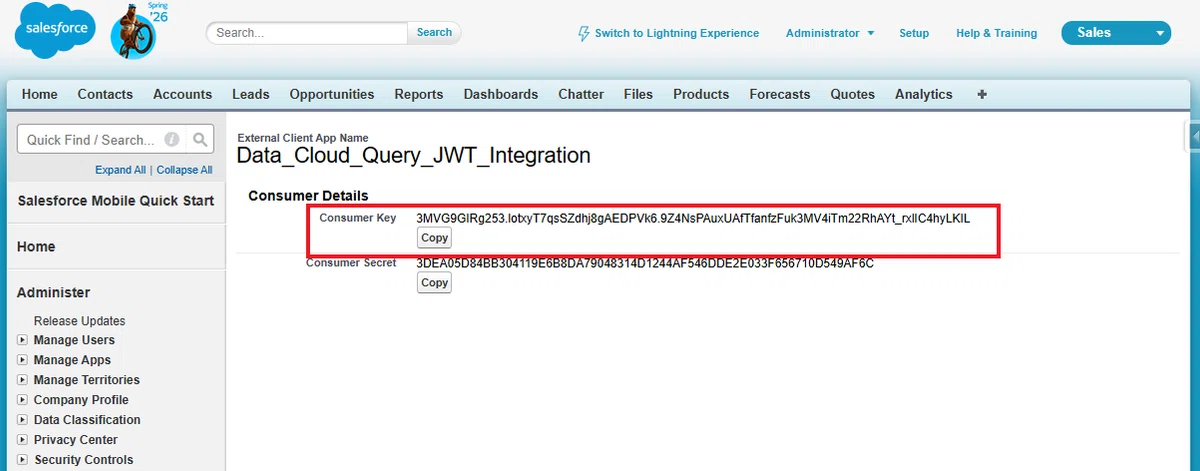Image resolution: width=1200 pixels, height=471 pixels.
Task: Click the Quick Find magnifier search icon
Action: [x=201, y=140]
